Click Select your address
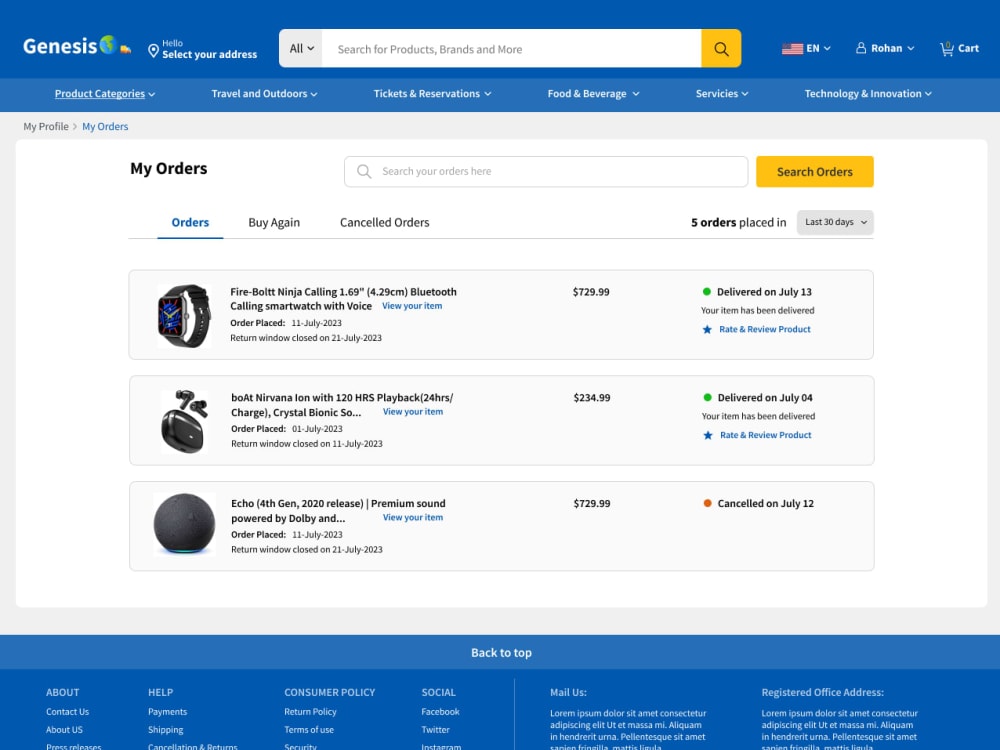This screenshot has height=750, width=1000. pos(209,55)
